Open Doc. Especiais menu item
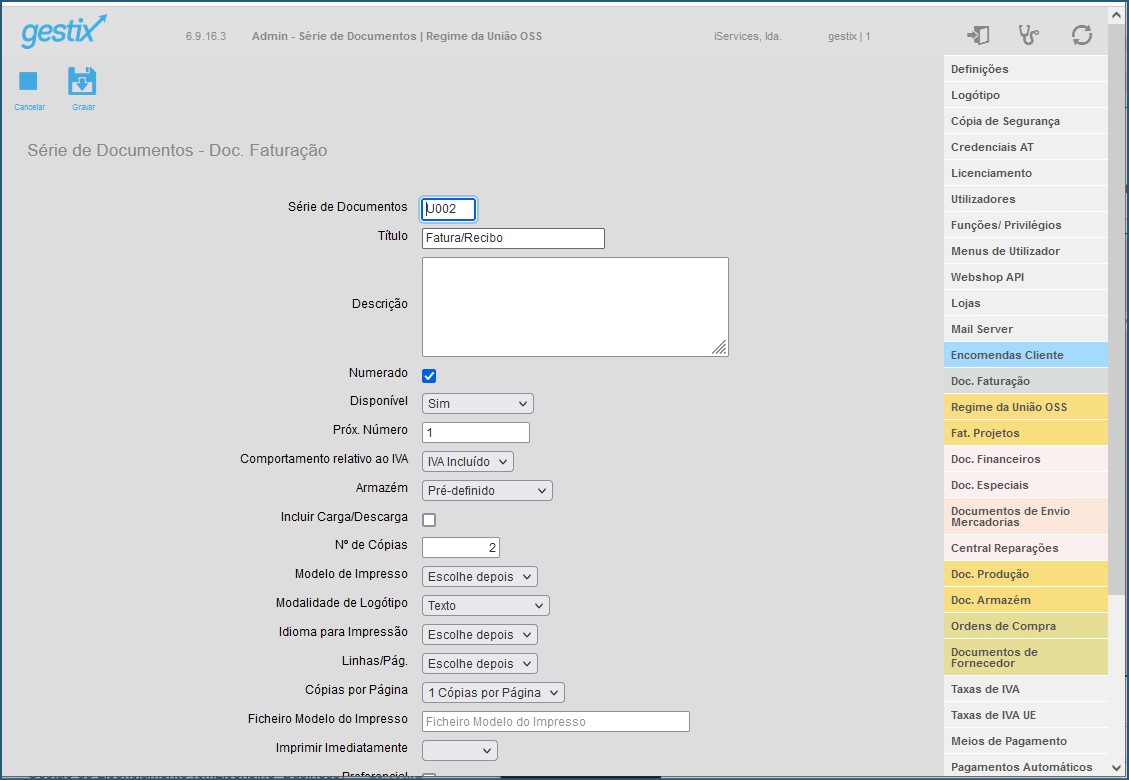Image resolution: width=1129 pixels, height=780 pixels. pos(1025,485)
